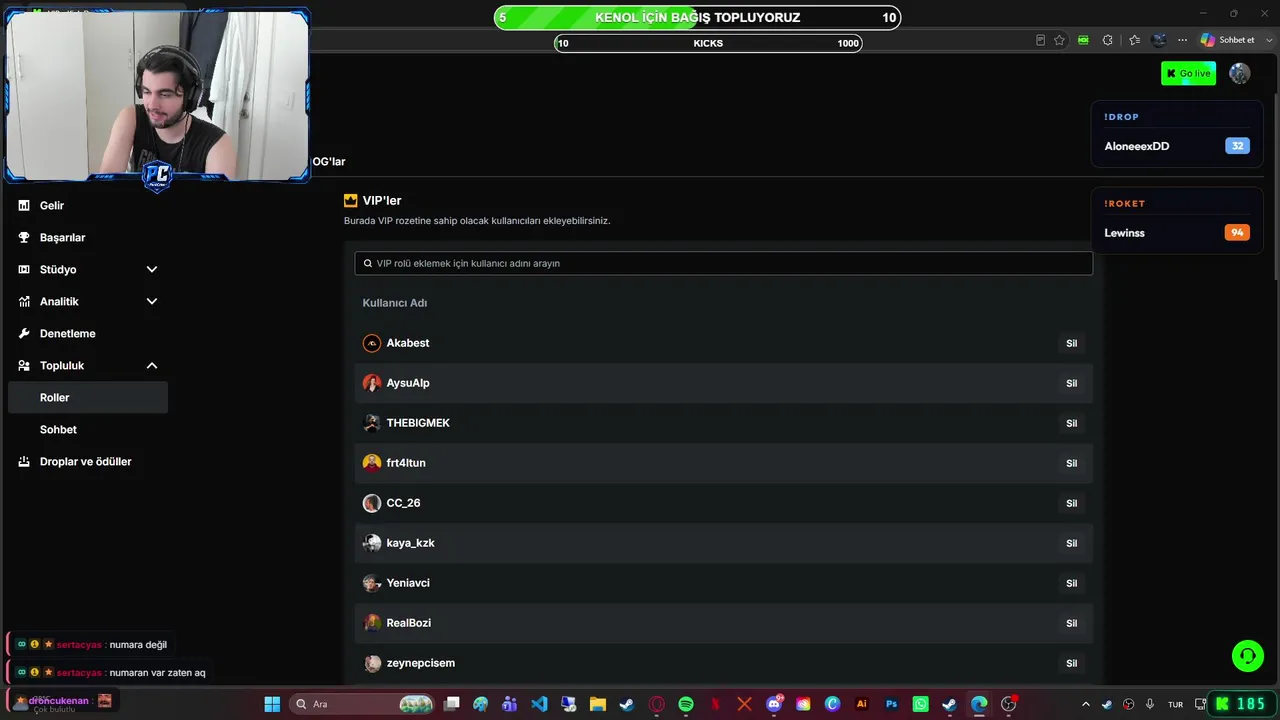Viewport: 1280px width, 720px height.
Task: Open the favorites list icon
Action: point(1134,40)
